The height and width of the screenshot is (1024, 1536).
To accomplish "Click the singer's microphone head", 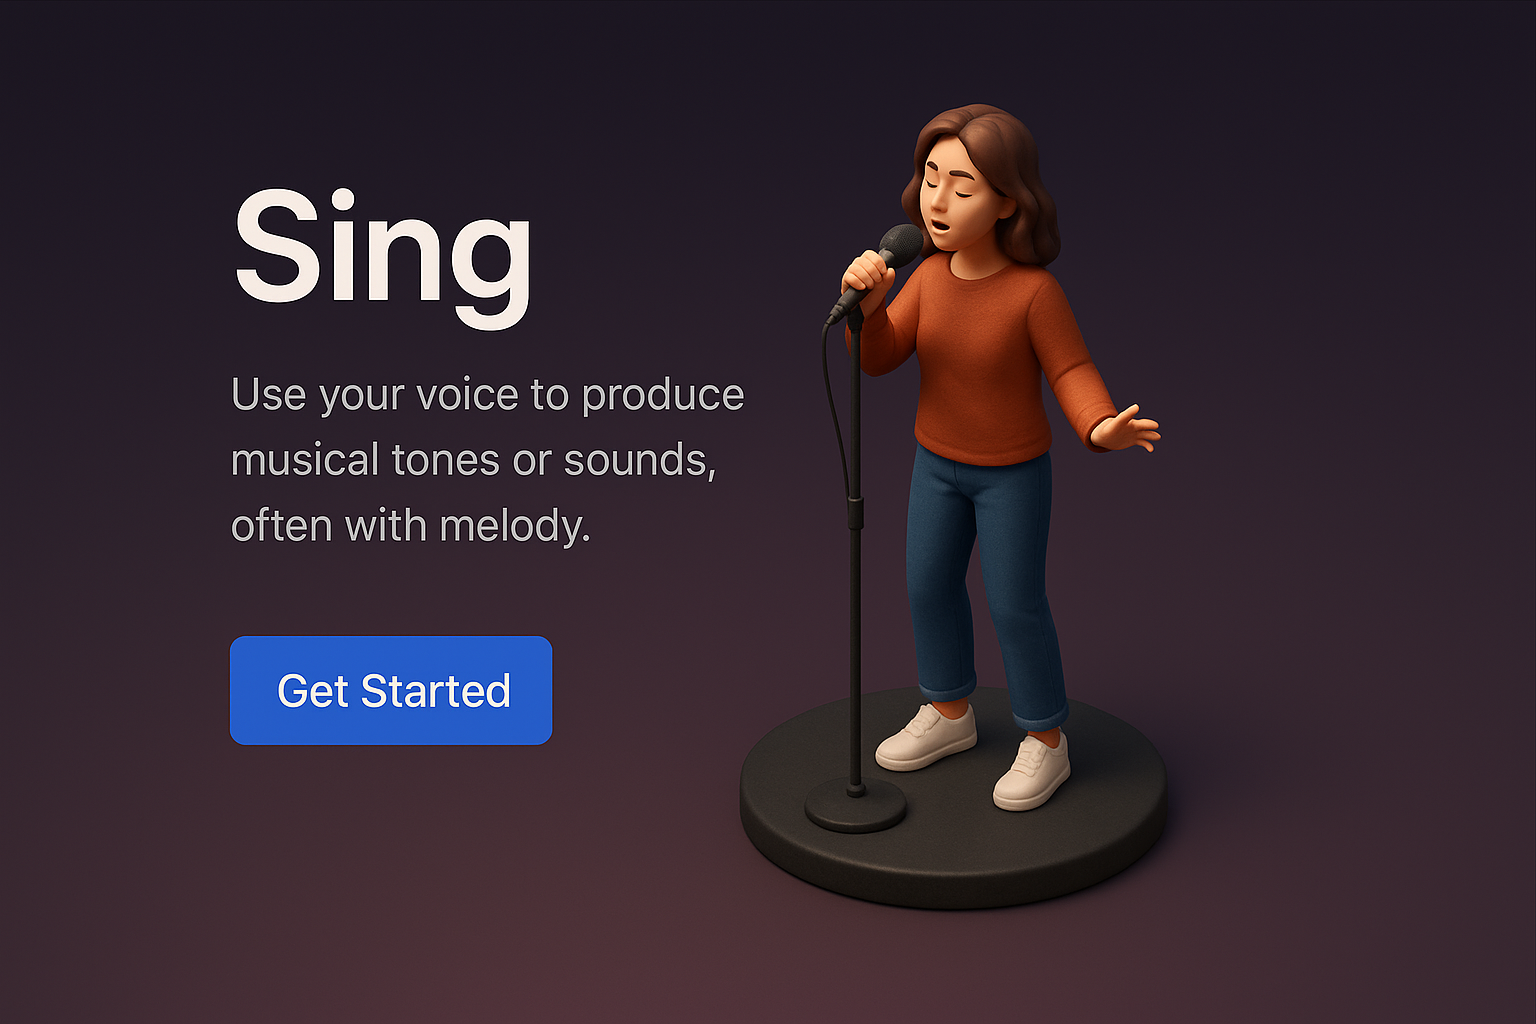I will (901, 246).
